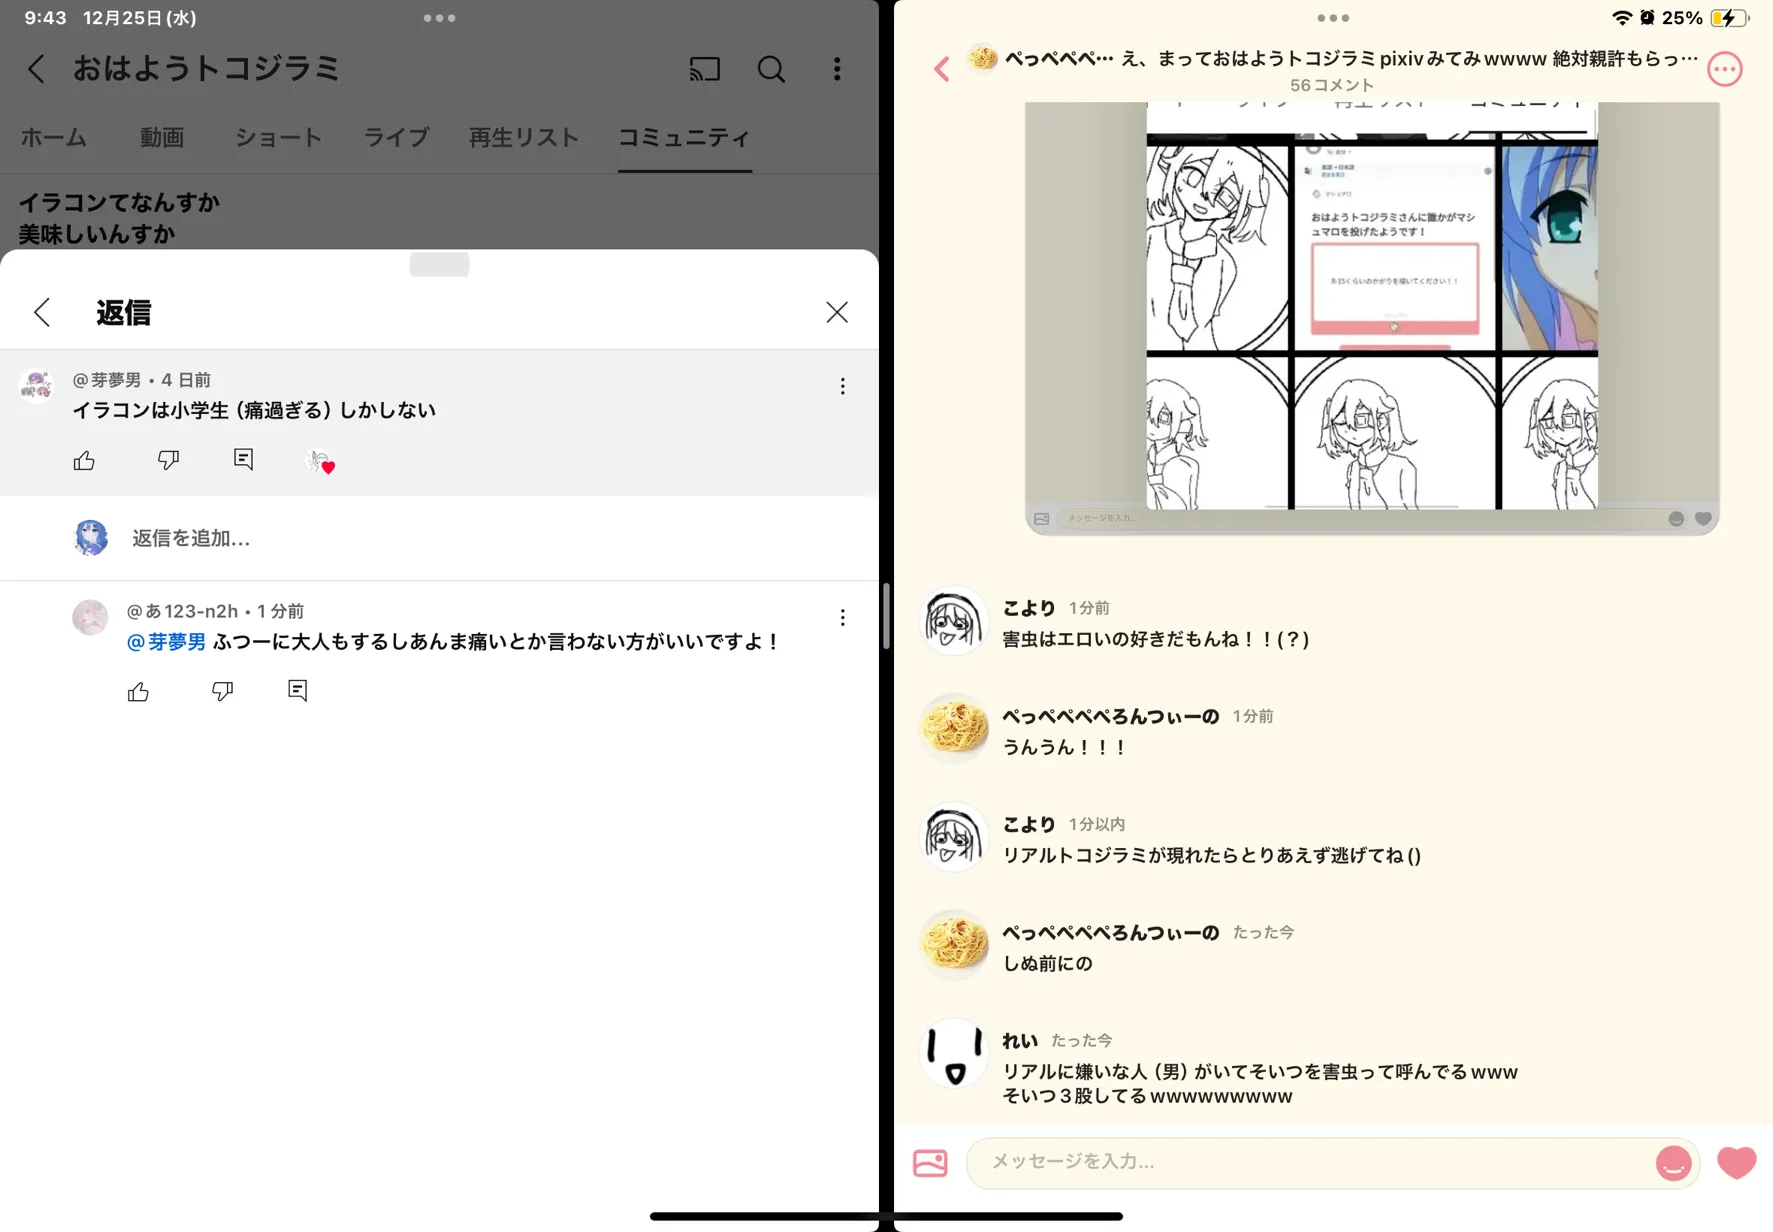Tap the sheet drag handle above 返信
The height and width of the screenshot is (1232, 1773).
(439, 264)
